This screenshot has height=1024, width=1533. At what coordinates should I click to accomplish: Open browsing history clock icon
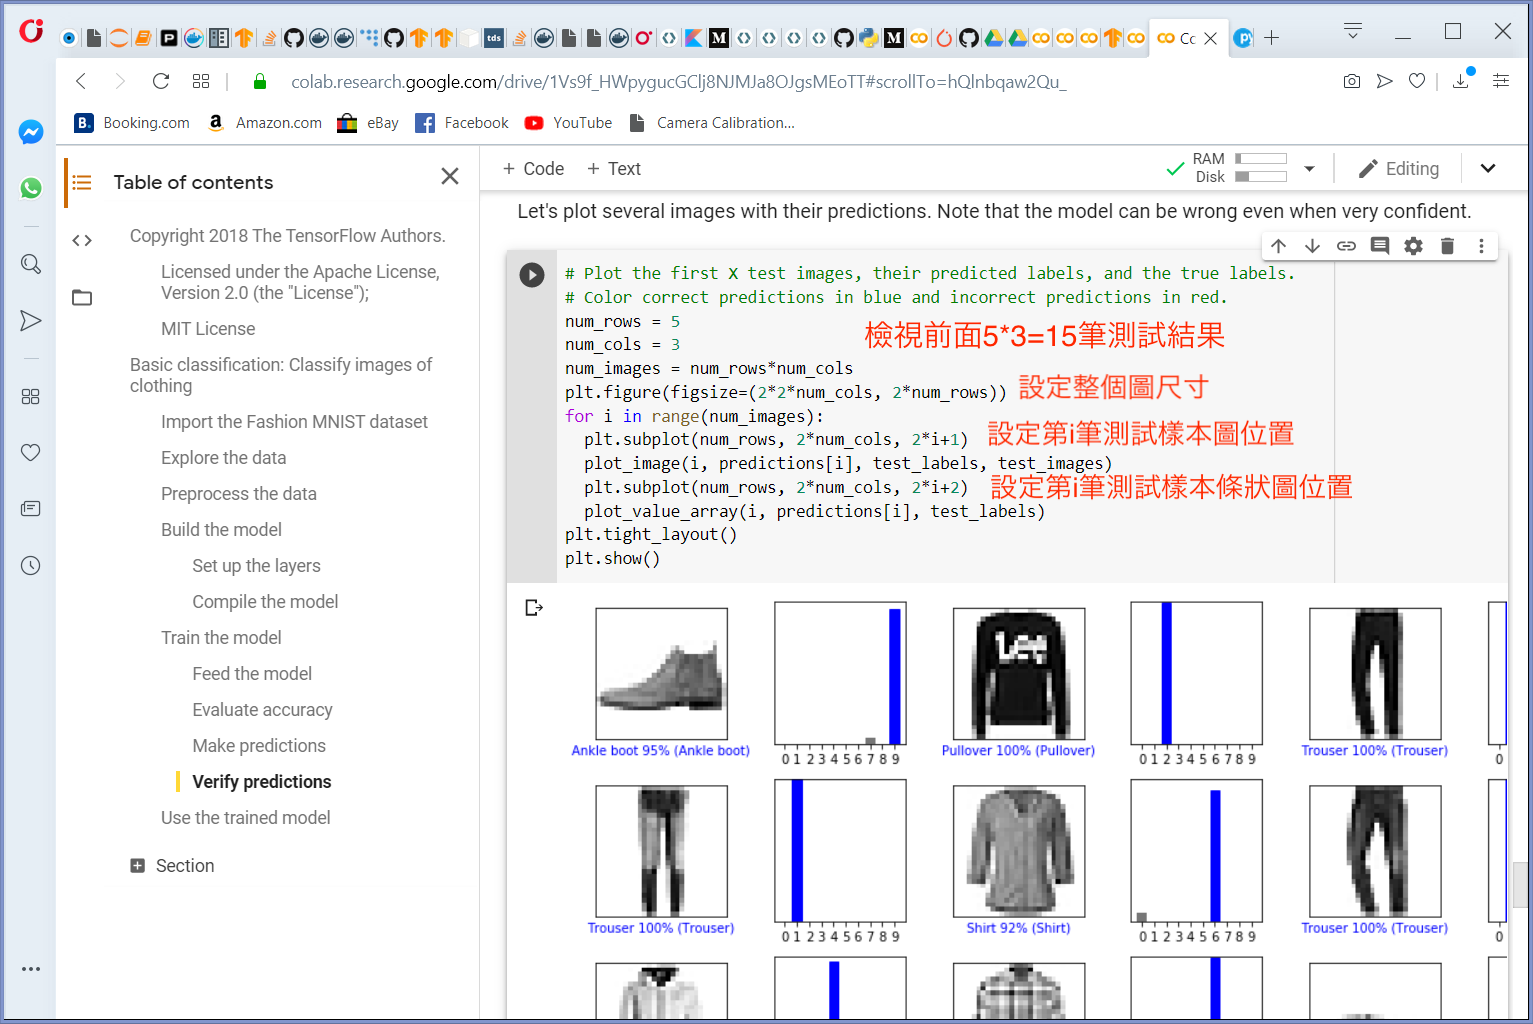coord(31,566)
